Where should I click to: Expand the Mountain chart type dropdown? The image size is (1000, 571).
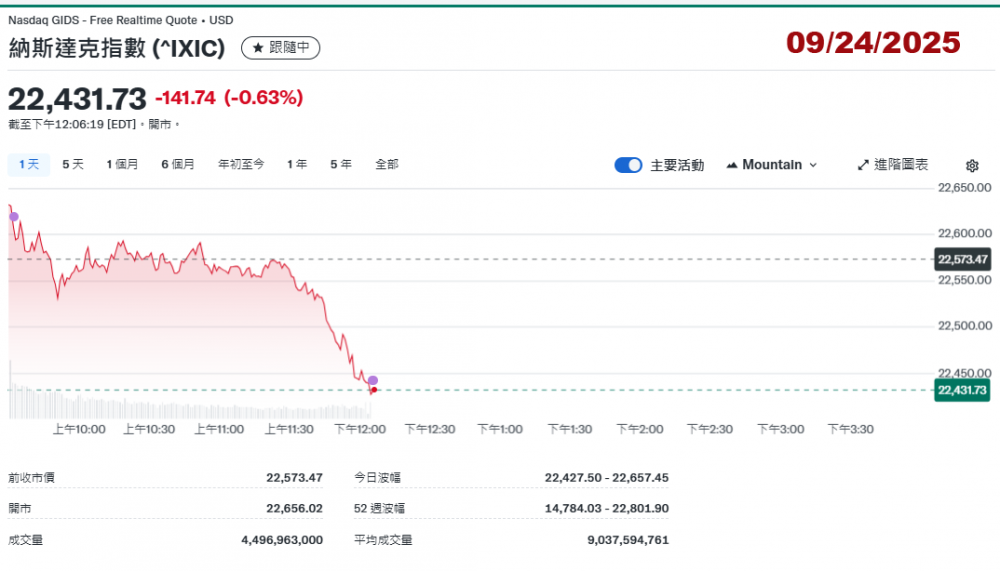[x=772, y=165]
